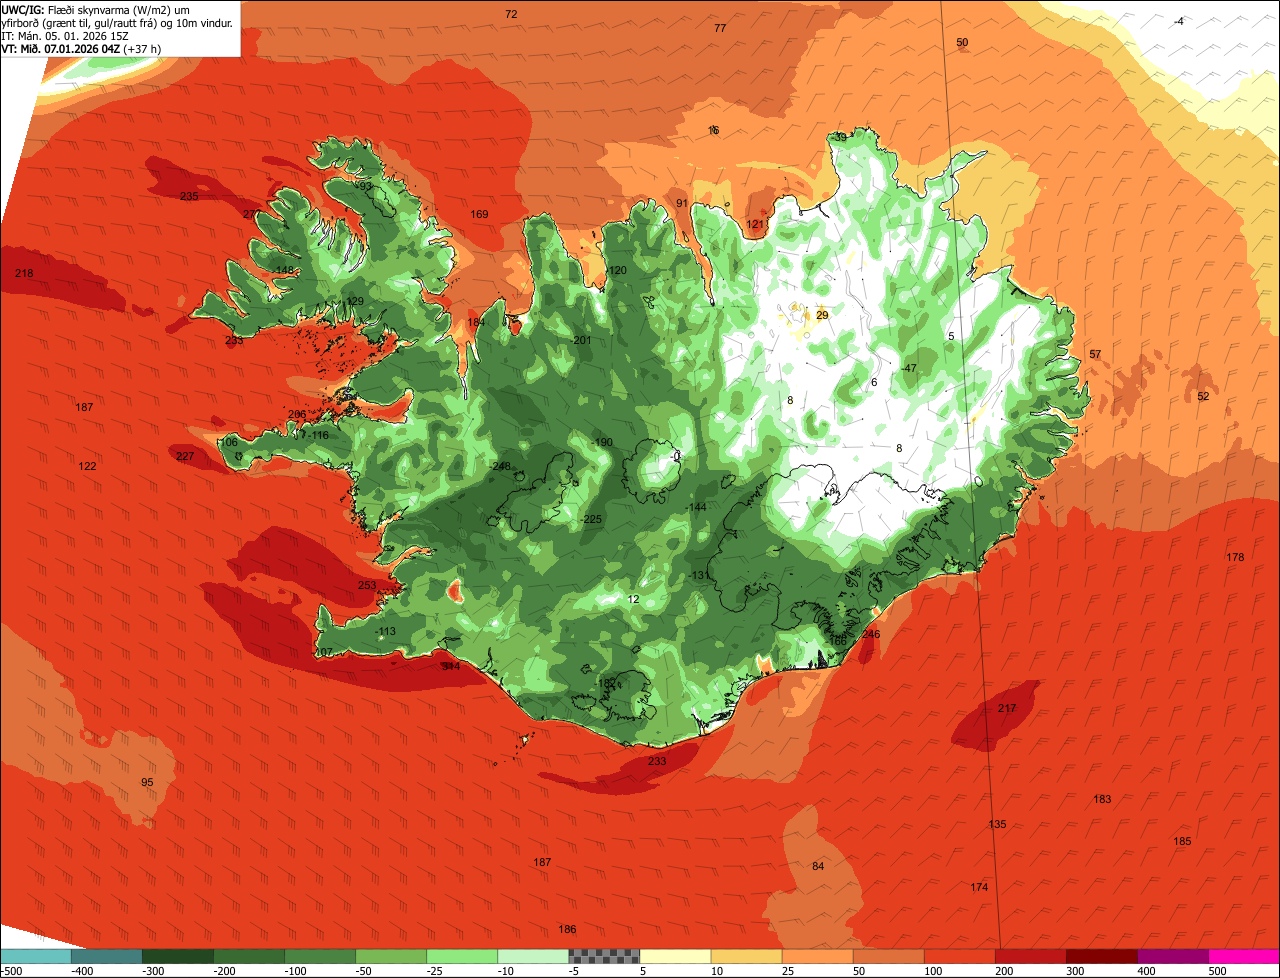Click the map value '-113' on the peninsula
The width and height of the screenshot is (1280, 978).
pyautogui.click(x=385, y=632)
